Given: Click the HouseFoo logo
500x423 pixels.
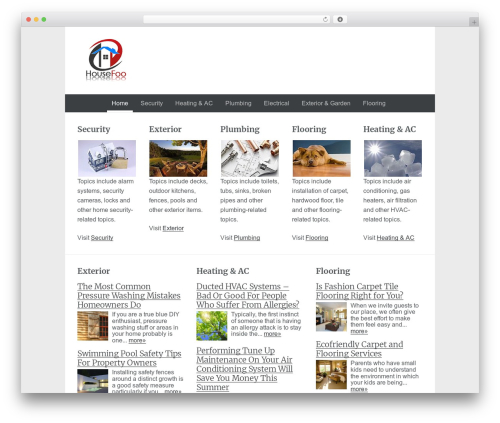Looking at the screenshot, I should point(106,60).
